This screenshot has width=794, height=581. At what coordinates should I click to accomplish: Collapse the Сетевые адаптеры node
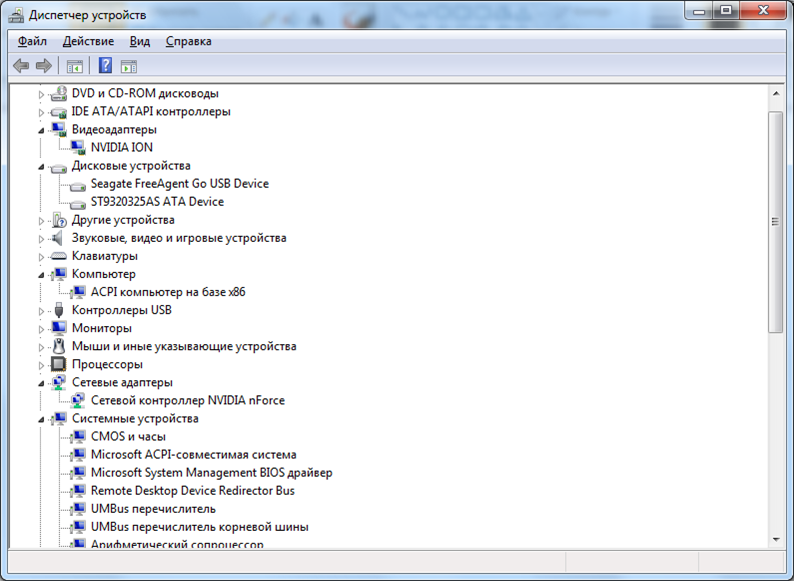tap(42, 383)
